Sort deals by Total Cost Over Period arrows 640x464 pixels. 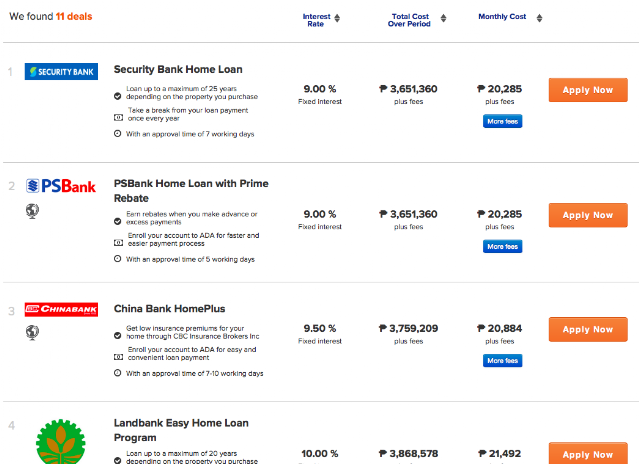click(443, 18)
